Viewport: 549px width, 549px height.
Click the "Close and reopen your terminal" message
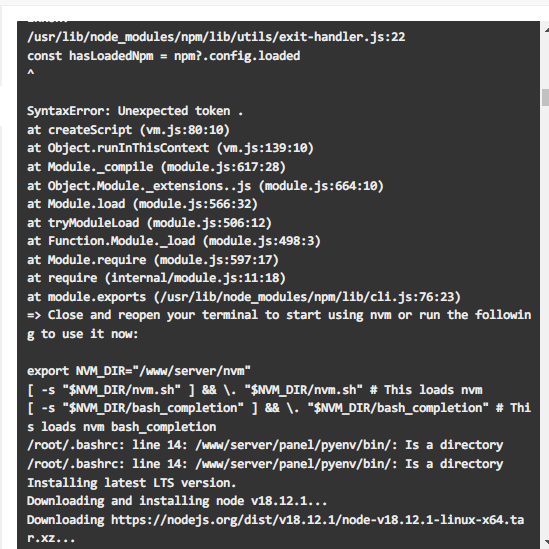(279, 324)
